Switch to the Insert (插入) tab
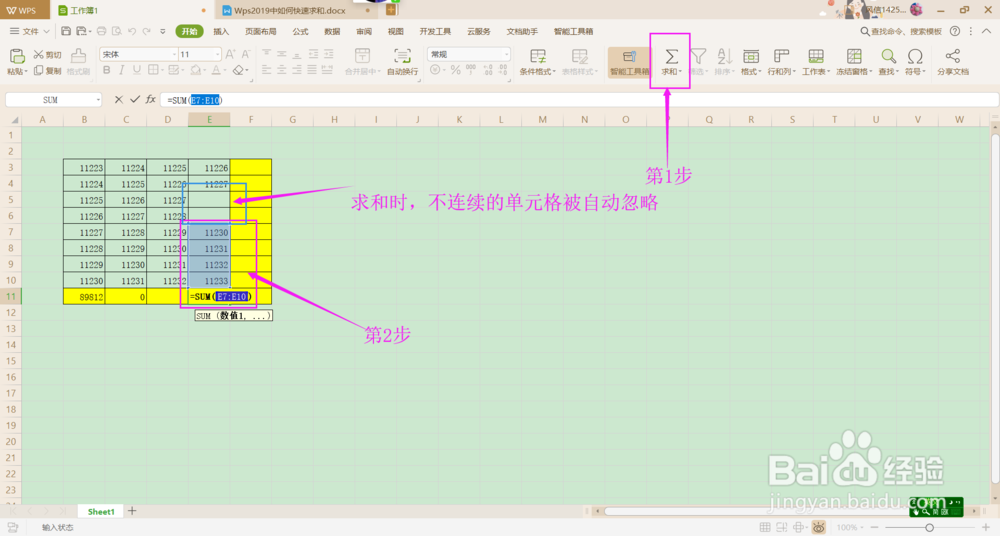 pyautogui.click(x=221, y=31)
